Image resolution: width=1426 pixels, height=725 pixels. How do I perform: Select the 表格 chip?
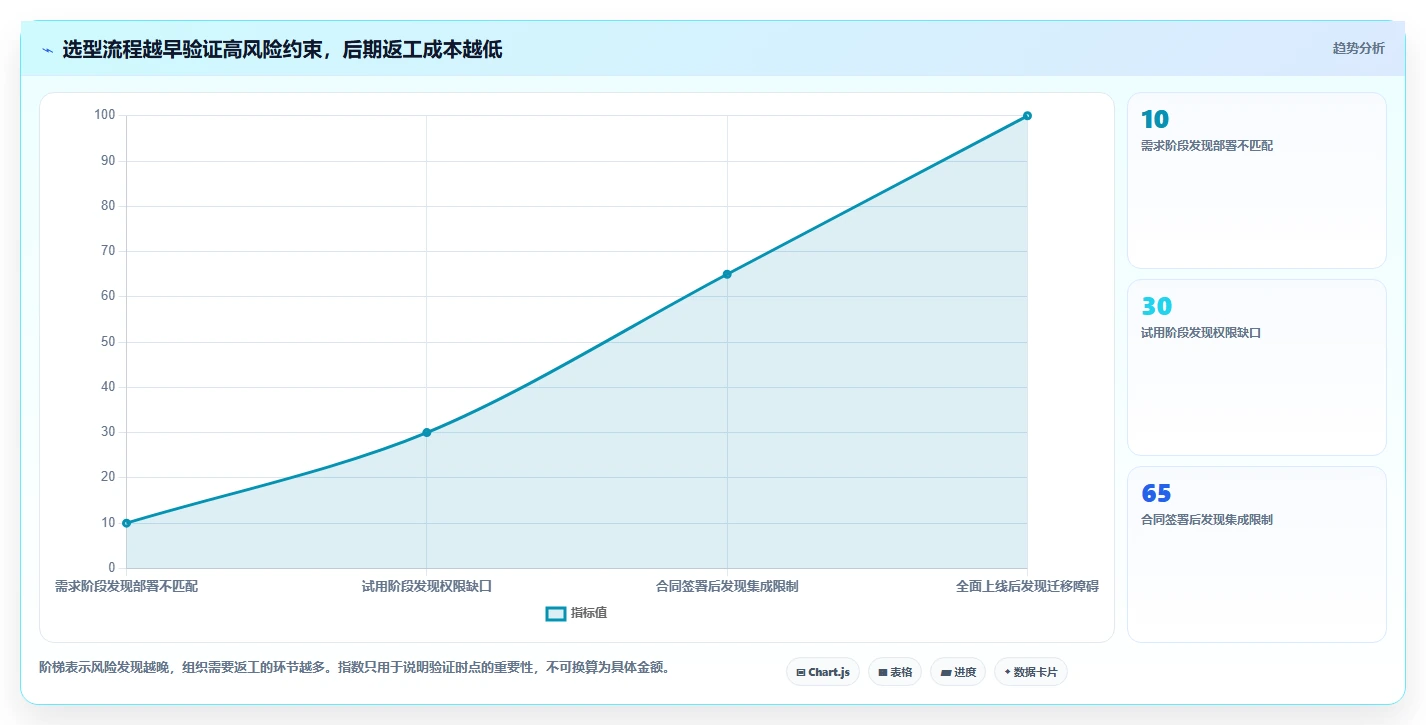(894, 672)
